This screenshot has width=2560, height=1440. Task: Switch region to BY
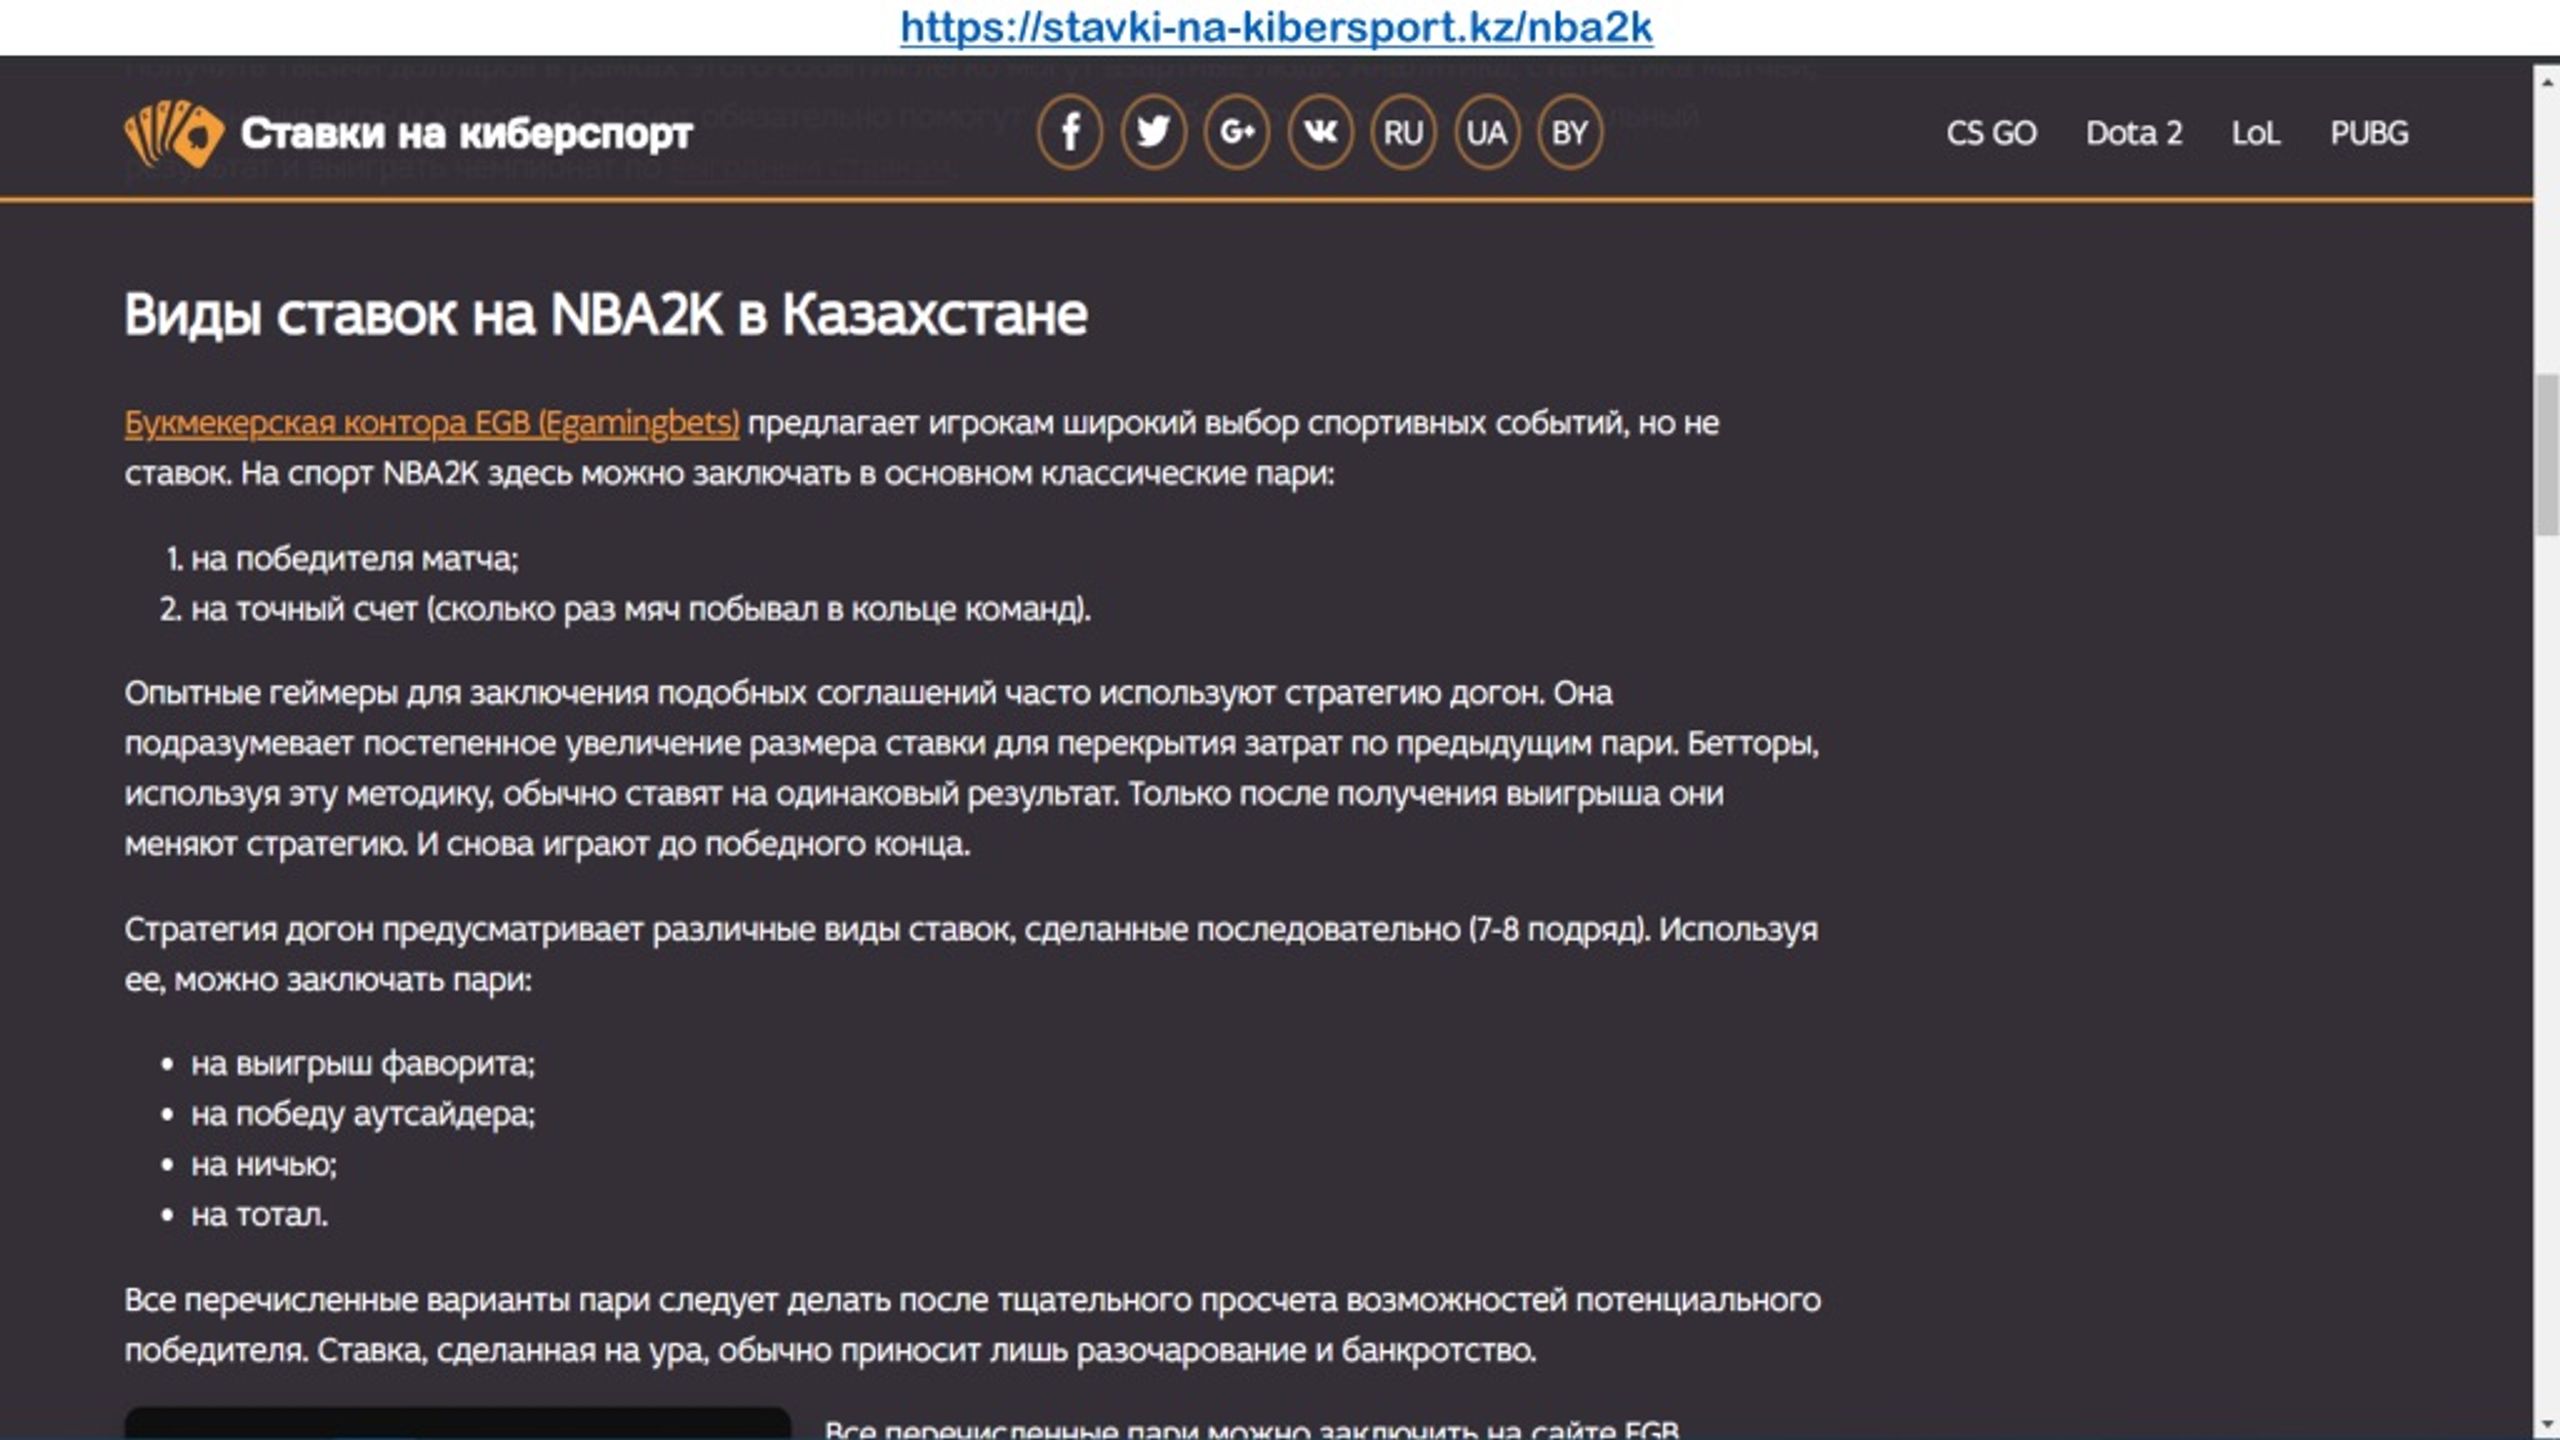1569,132
